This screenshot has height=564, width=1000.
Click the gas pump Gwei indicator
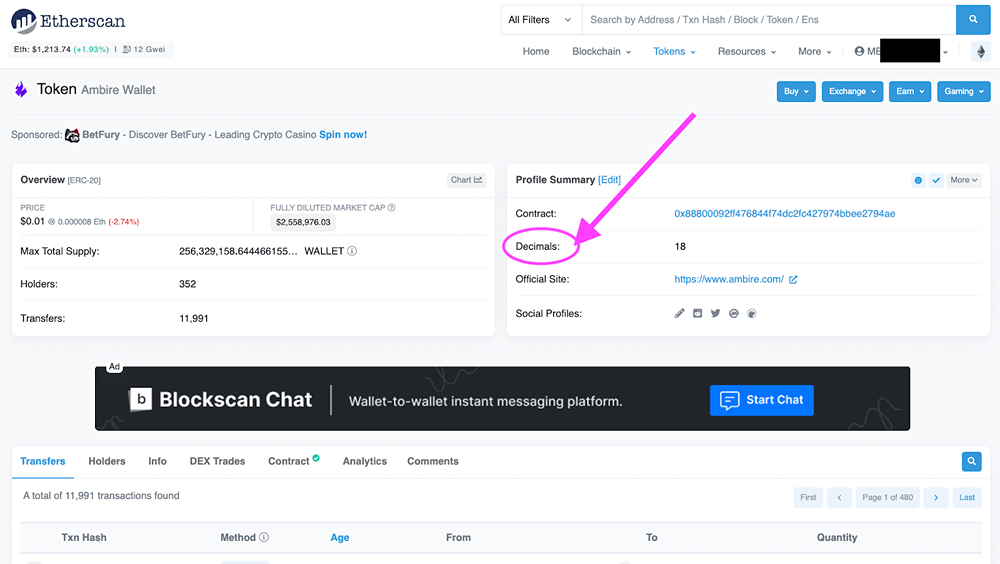(x=144, y=49)
